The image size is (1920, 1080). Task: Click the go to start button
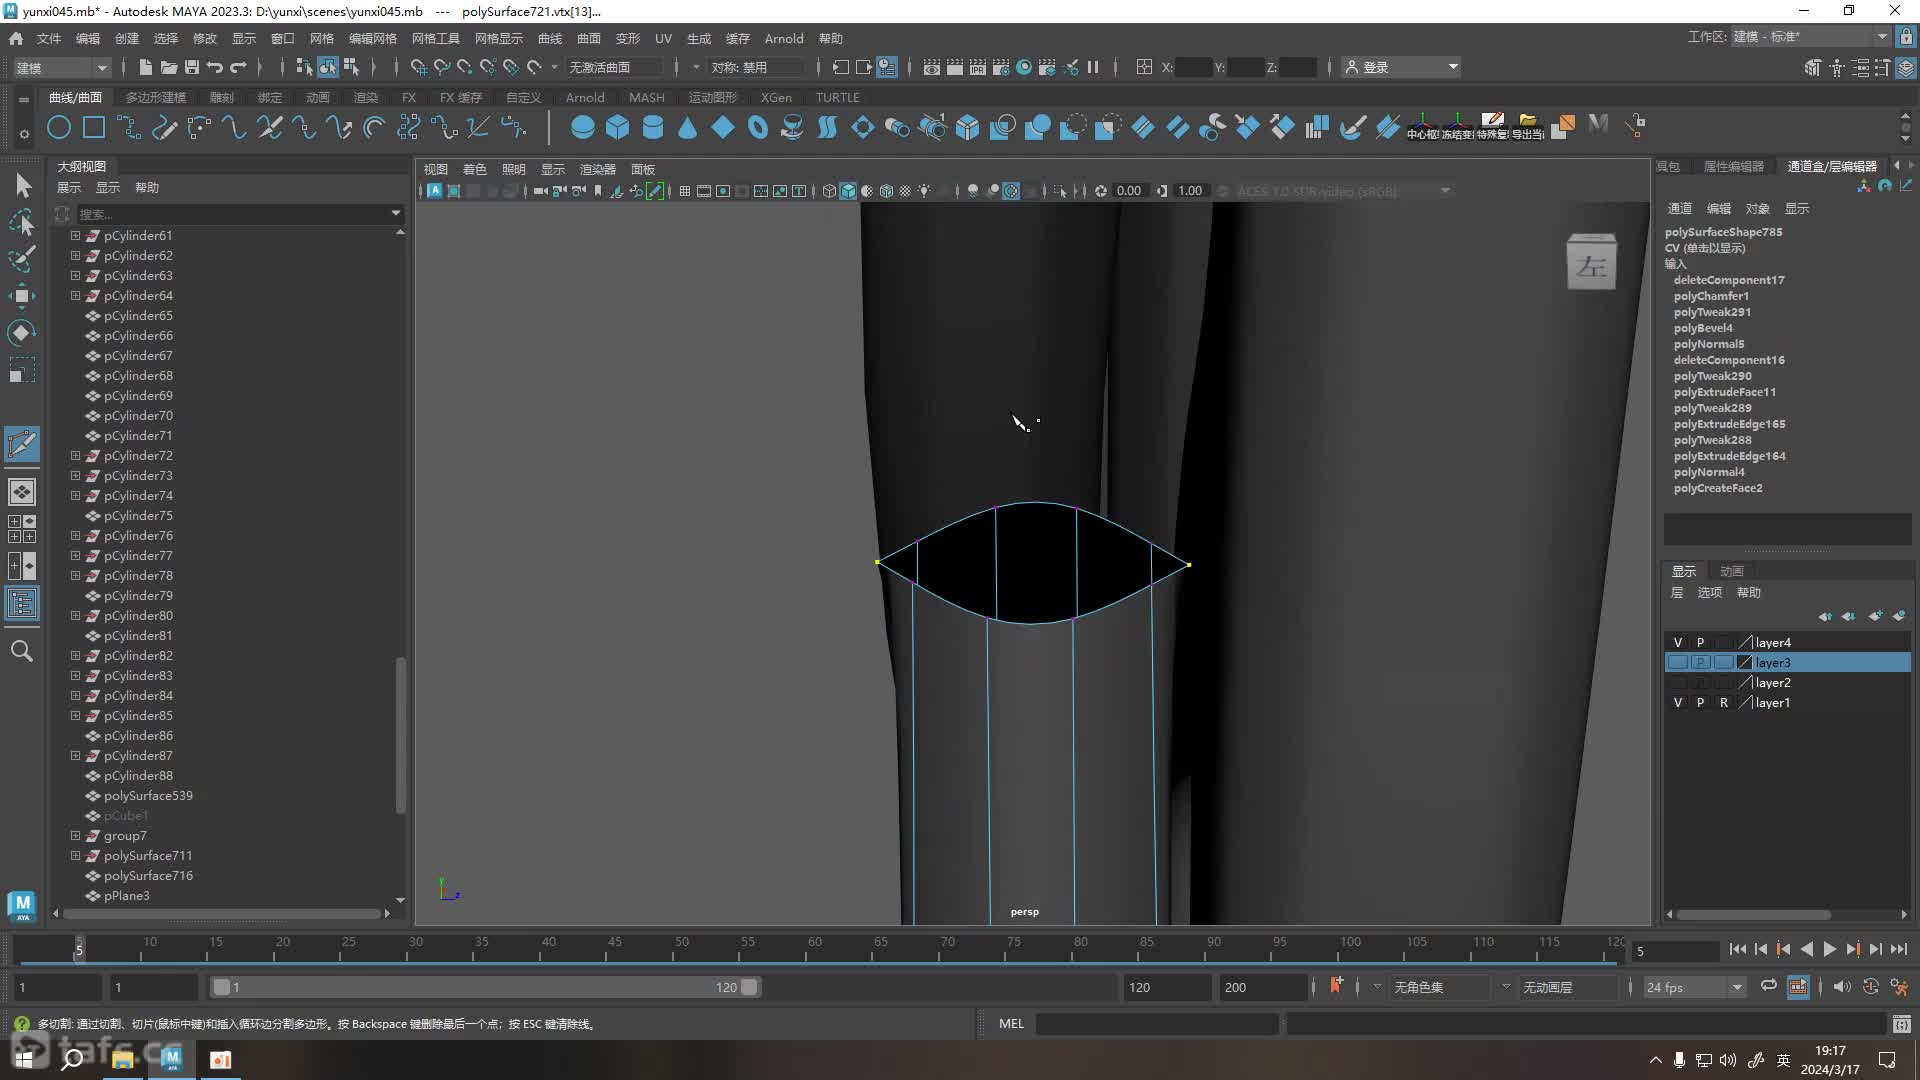pos(1737,949)
